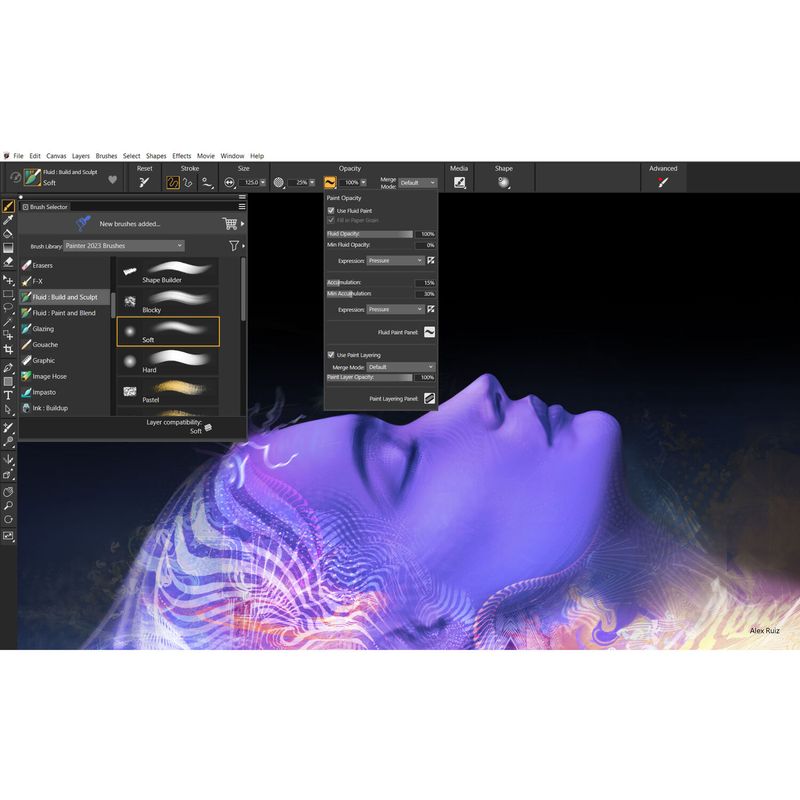Select the Rotate Page tool

coord(8,519)
